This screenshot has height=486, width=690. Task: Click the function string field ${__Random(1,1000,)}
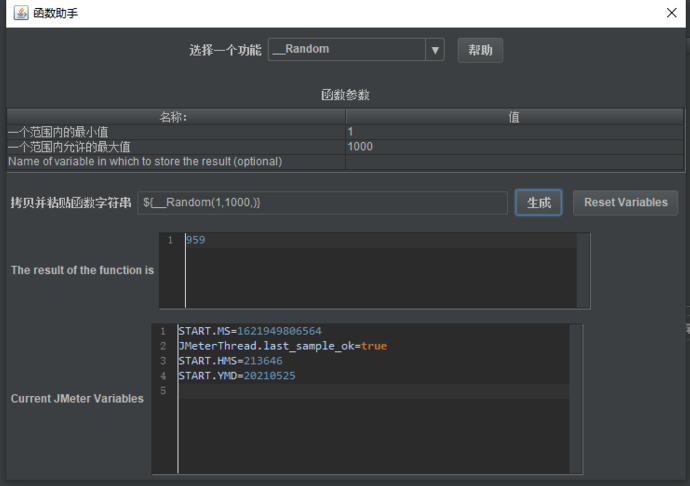click(323, 202)
